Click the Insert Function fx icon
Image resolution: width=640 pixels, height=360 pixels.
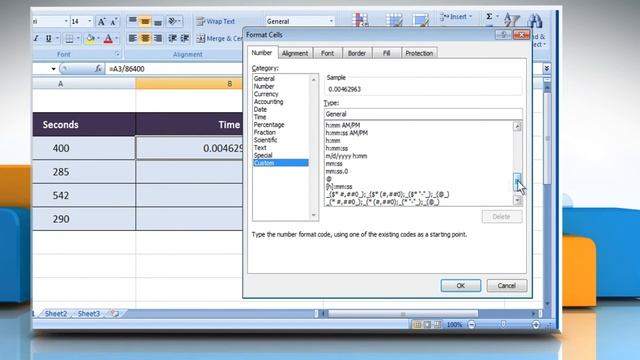tap(98, 69)
